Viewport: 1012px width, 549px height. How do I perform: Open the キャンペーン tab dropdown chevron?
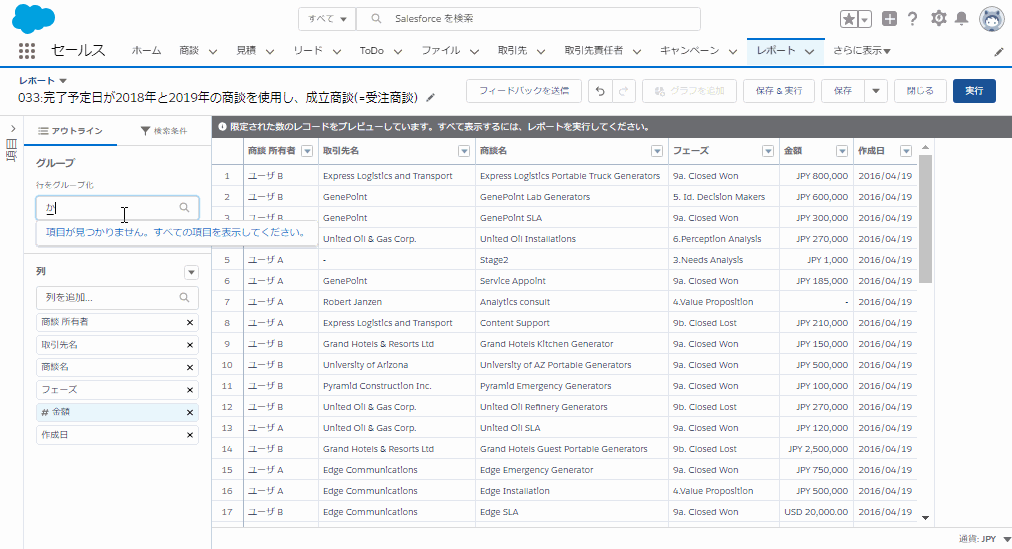[733, 51]
